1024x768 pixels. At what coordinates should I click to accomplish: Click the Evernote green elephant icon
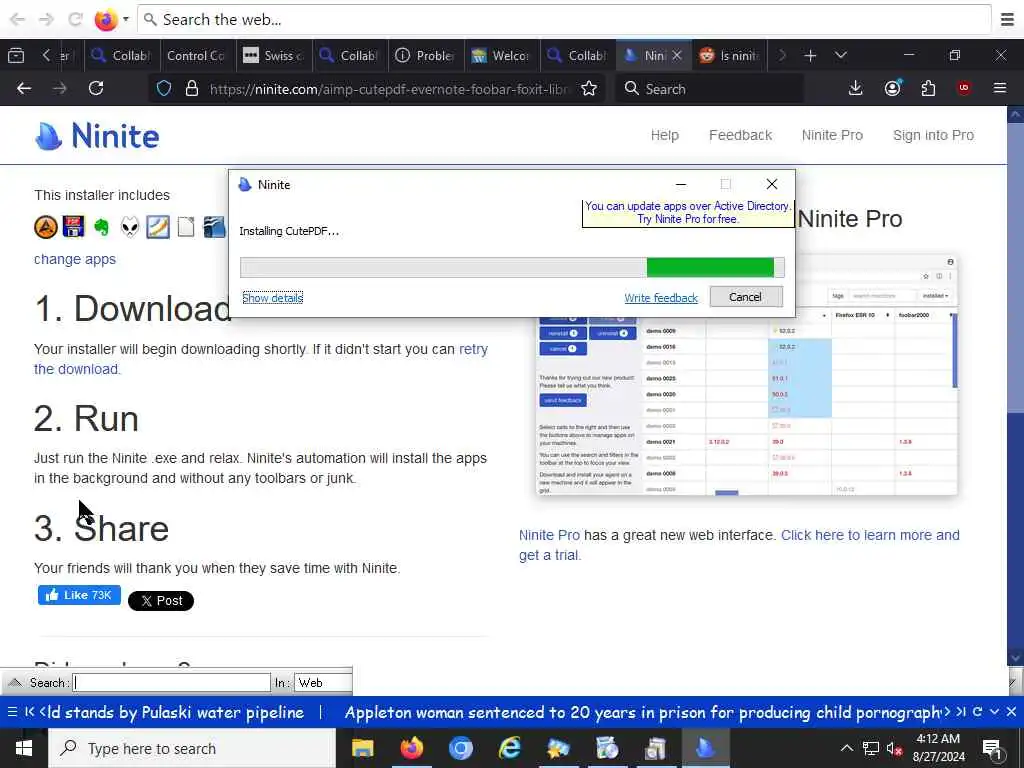coord(101,227)
